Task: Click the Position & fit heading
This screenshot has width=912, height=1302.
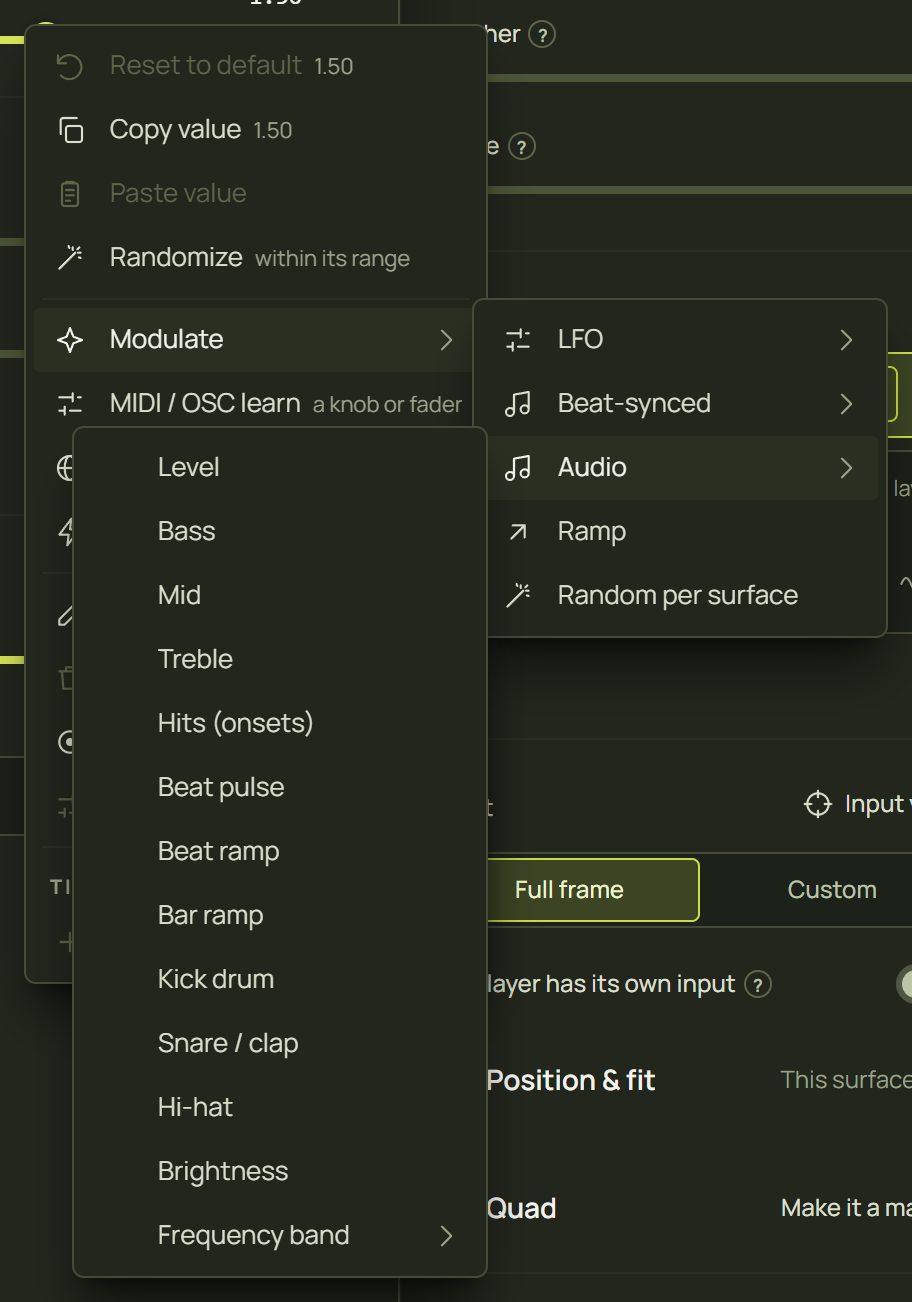Action: tap(571, 1081)
